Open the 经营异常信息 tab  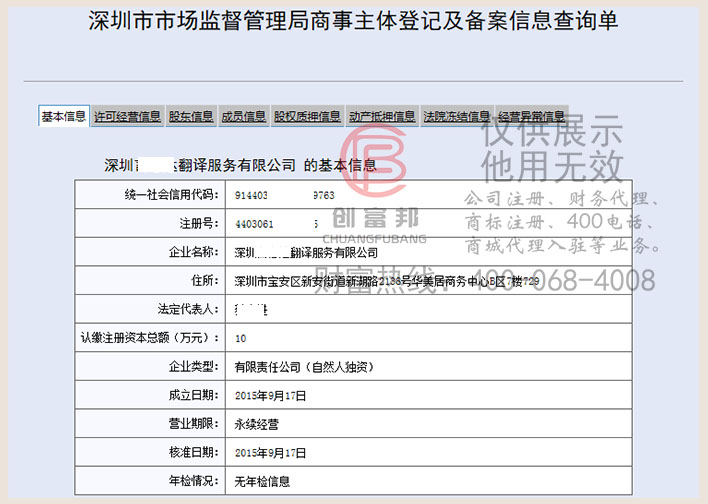(x=531, y=117)
